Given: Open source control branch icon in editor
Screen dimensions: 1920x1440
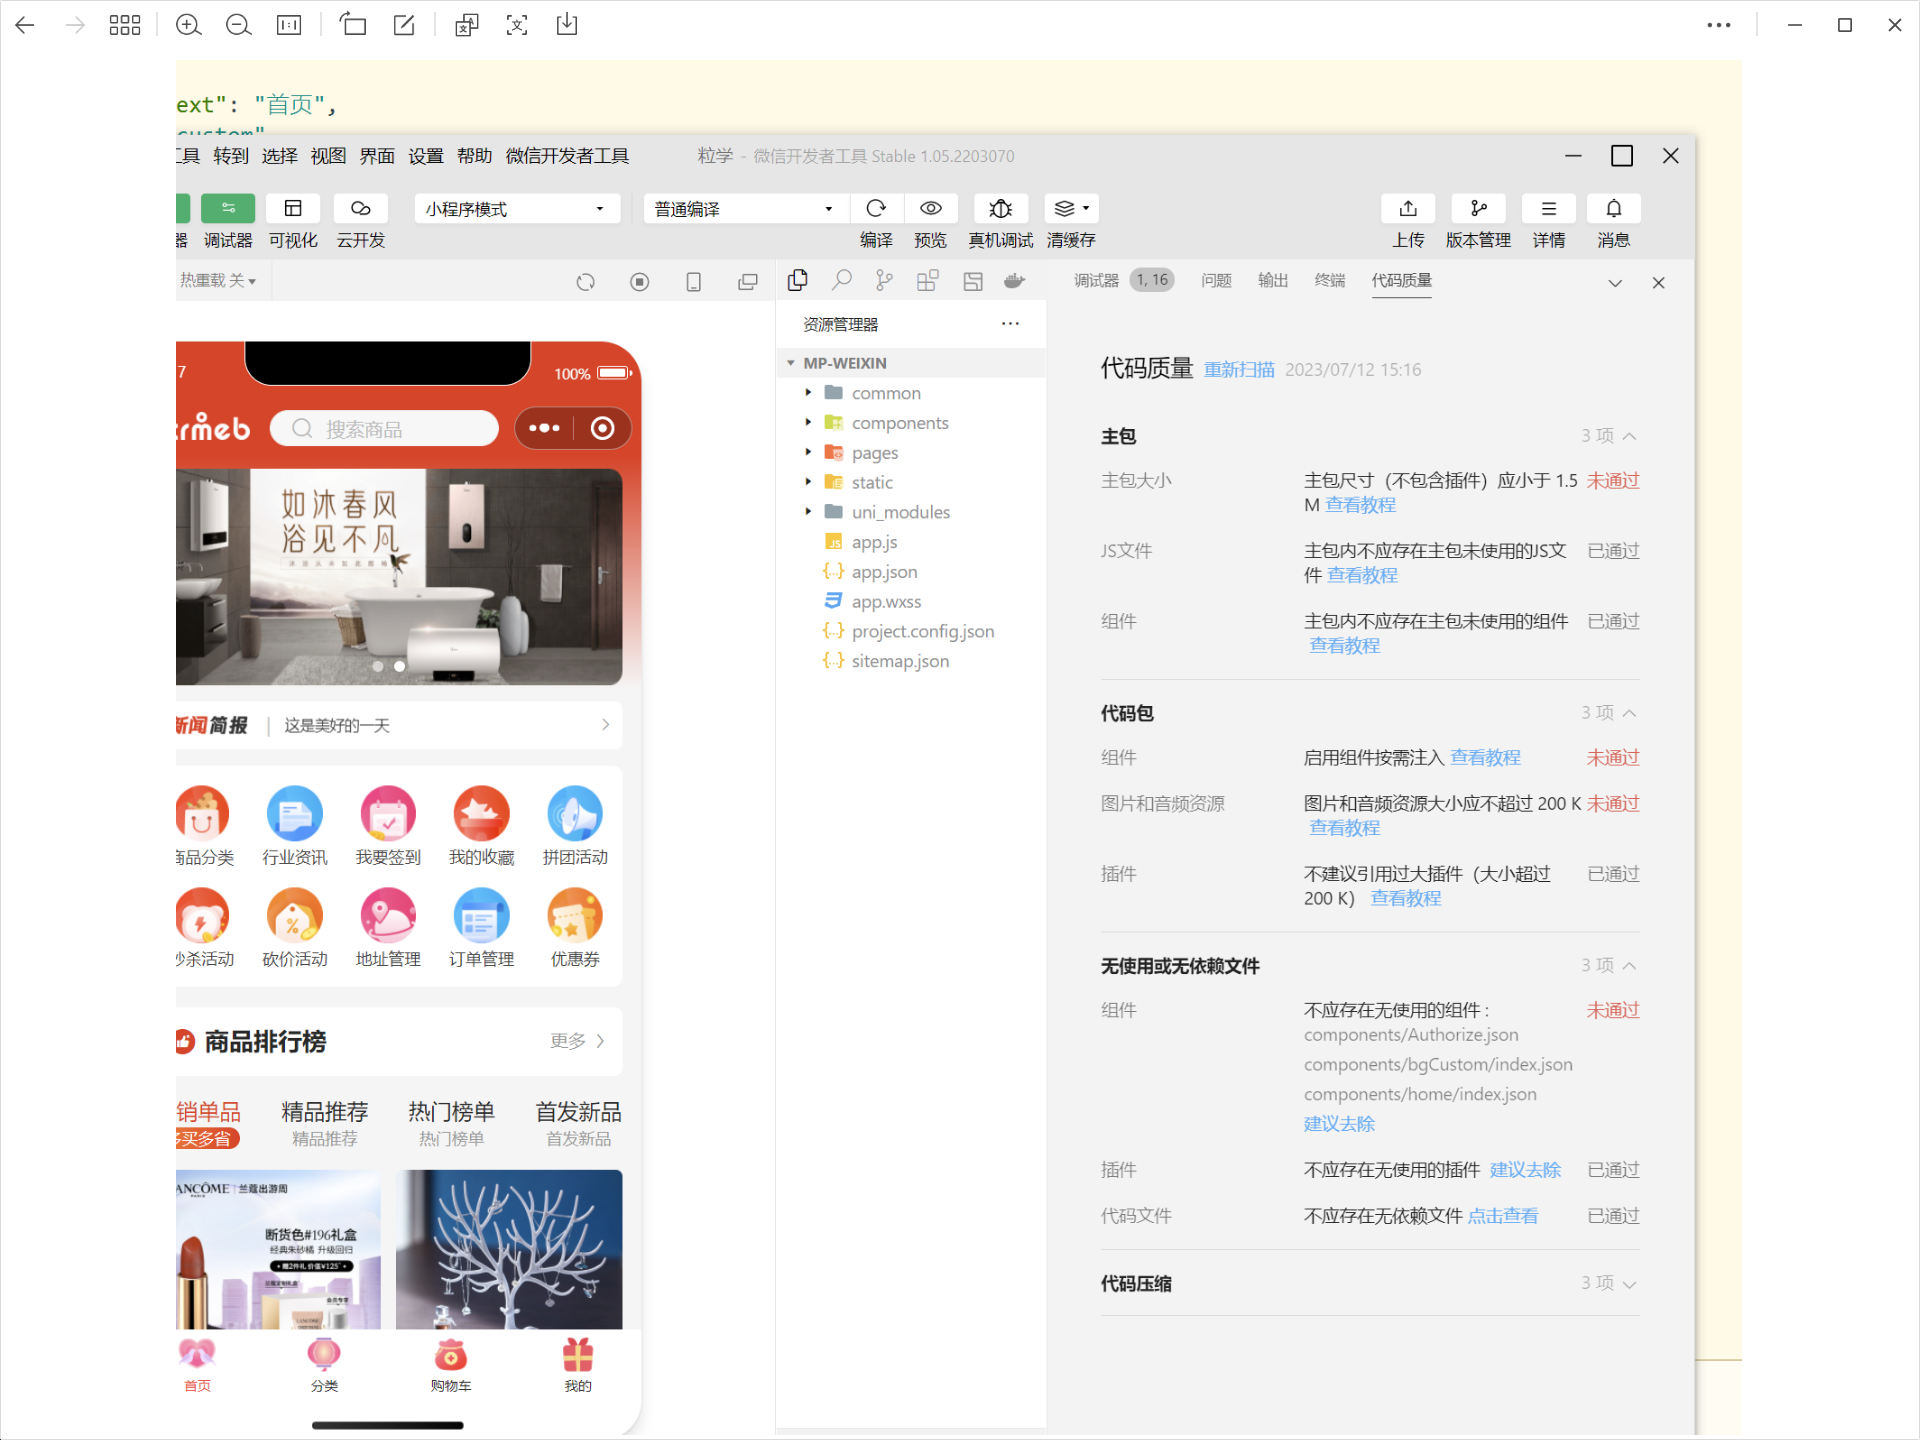Looking at the screenshot, I should (x=884, y=281).
